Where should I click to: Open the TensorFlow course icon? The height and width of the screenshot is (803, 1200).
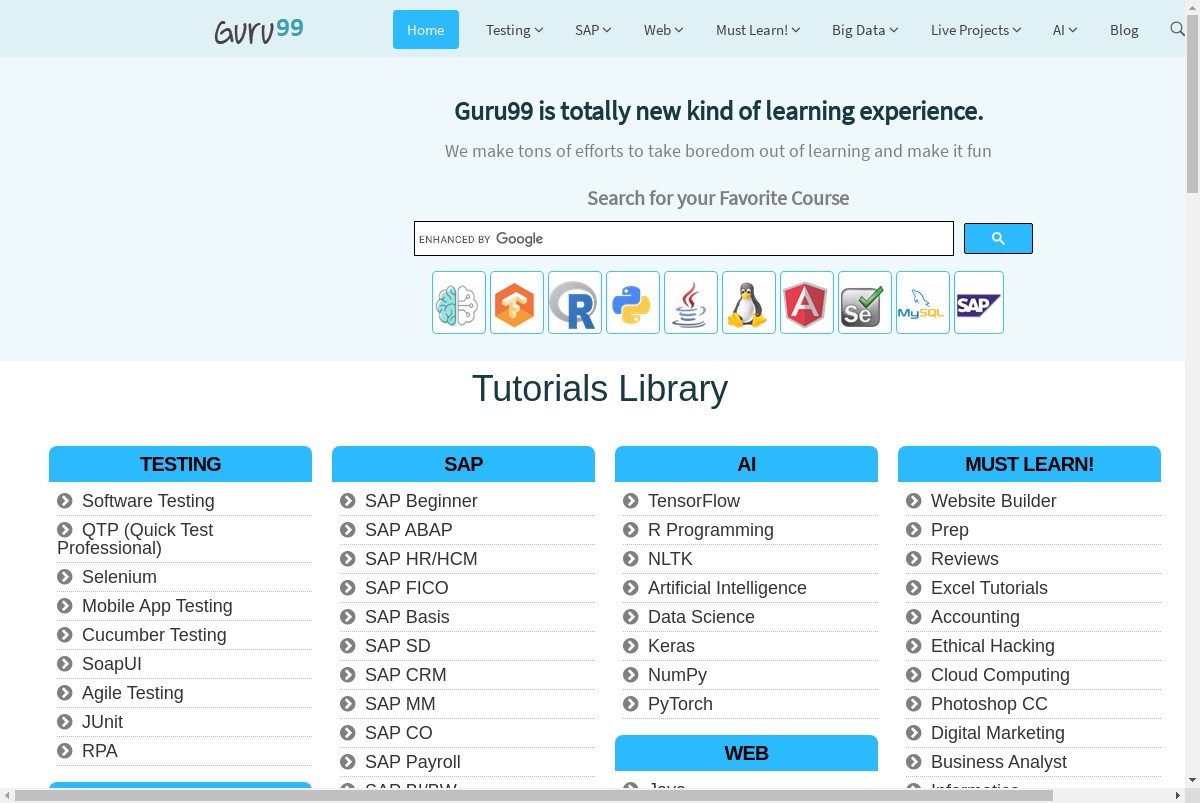pyautogui.click(x=517, y=302)
